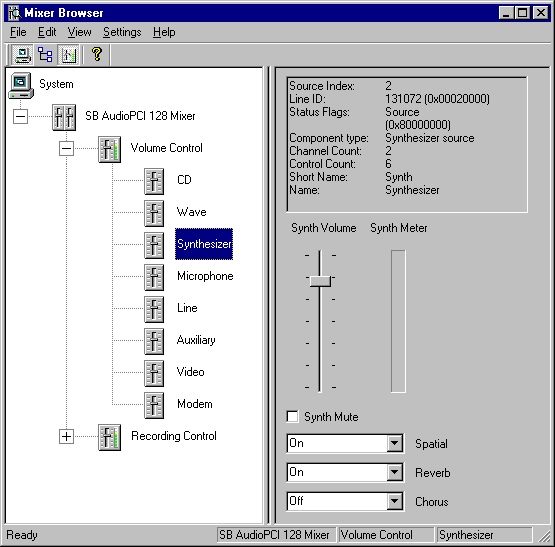
Task: Minimize the Mixer Browser window
Action: (x=506, y=13)
